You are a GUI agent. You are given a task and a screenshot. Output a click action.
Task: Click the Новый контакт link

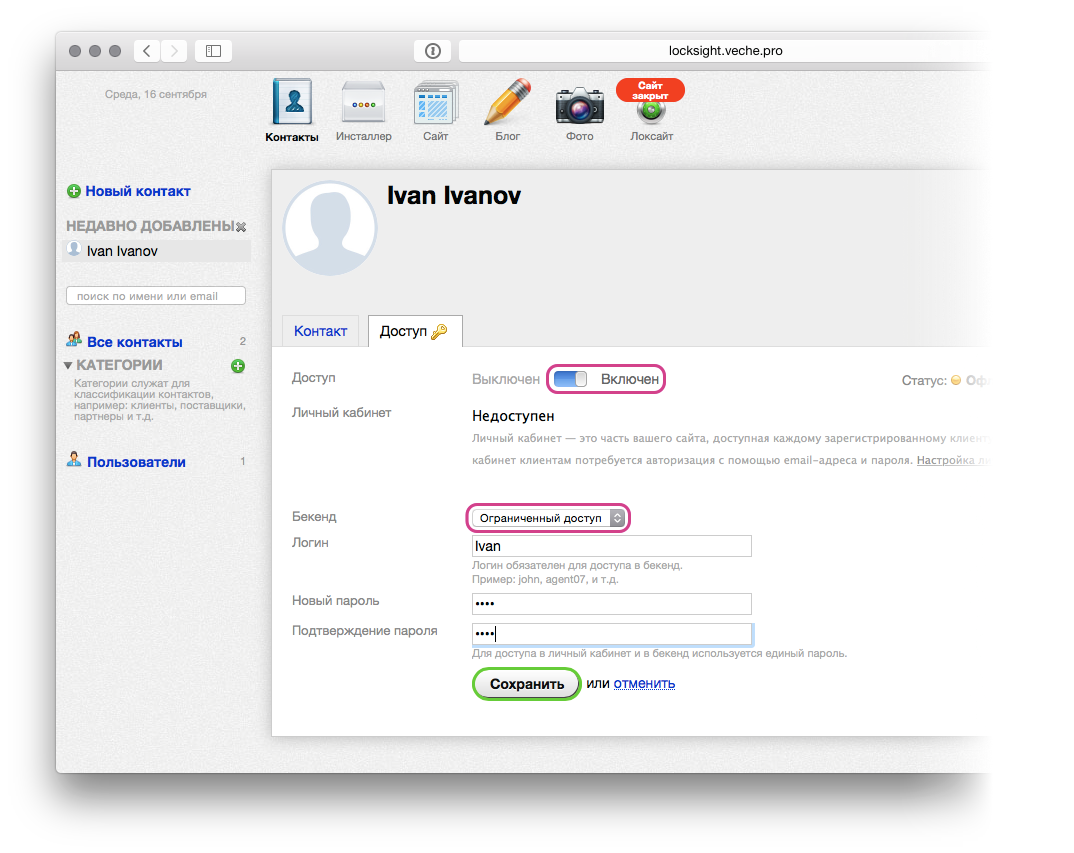click(138, 191)
